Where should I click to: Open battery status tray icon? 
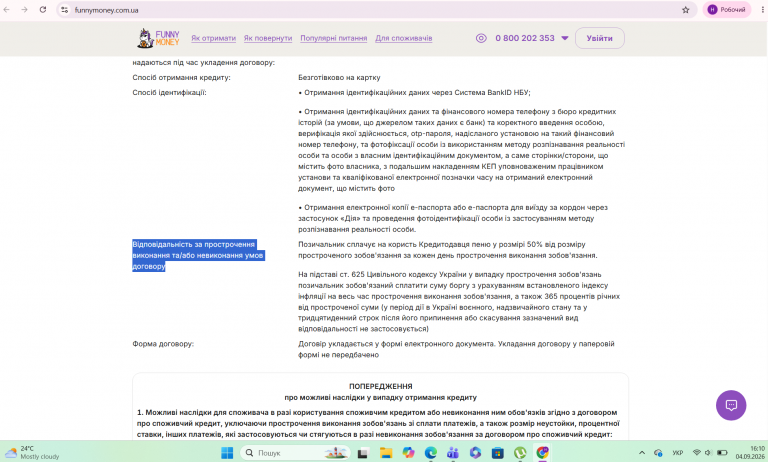coord(722,453)
